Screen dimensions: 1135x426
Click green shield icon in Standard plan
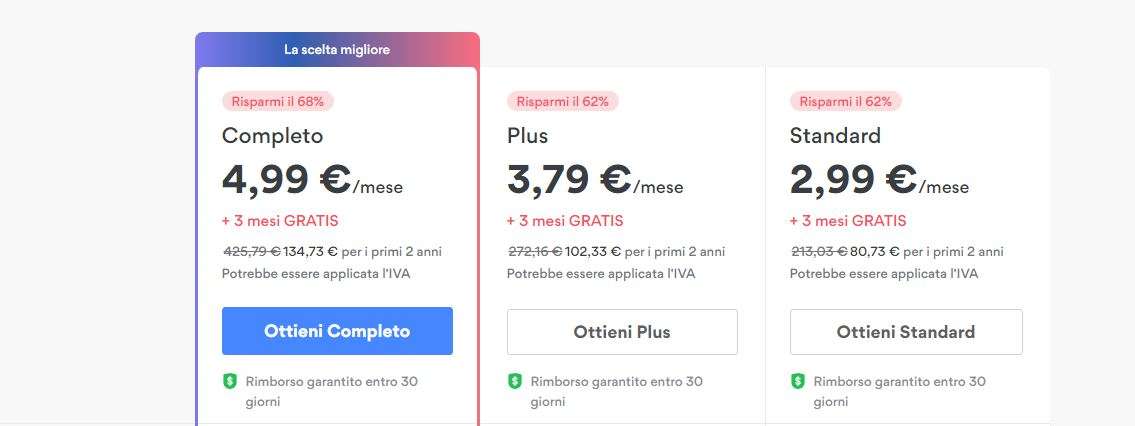click(798, 381)
